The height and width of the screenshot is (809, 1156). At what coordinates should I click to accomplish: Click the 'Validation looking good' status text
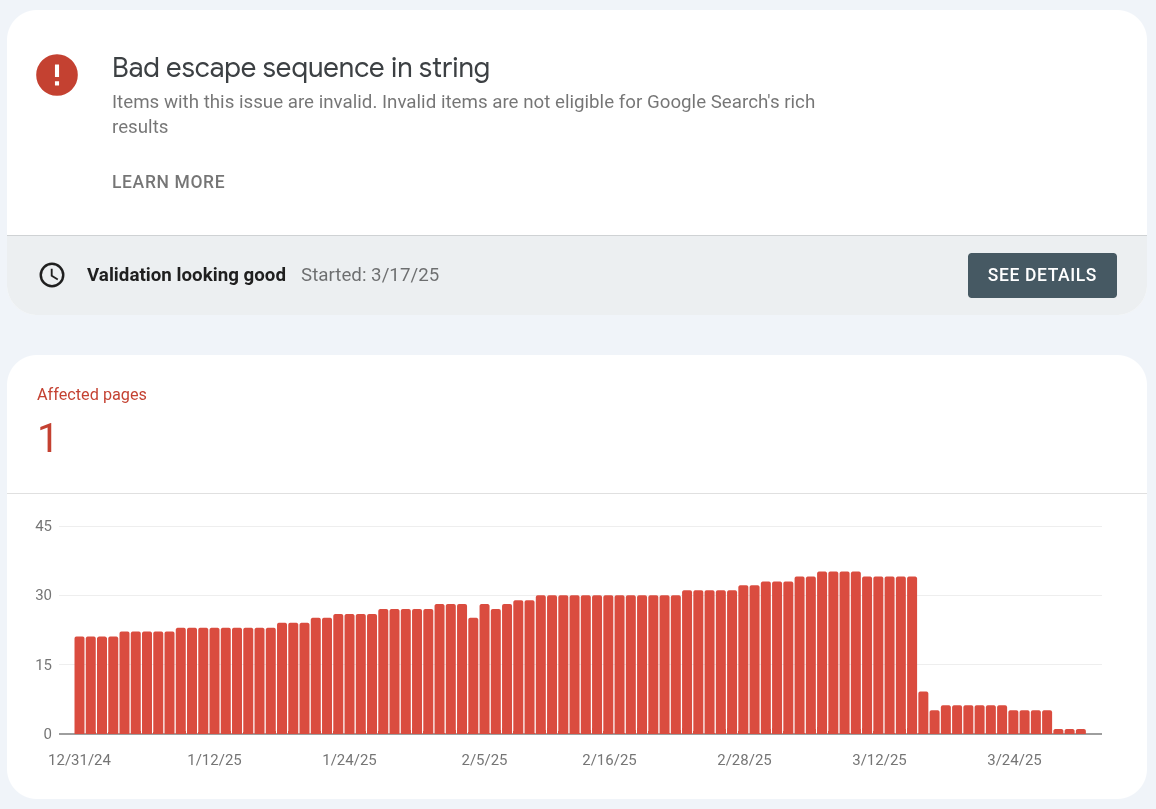[x=187, y=275]
